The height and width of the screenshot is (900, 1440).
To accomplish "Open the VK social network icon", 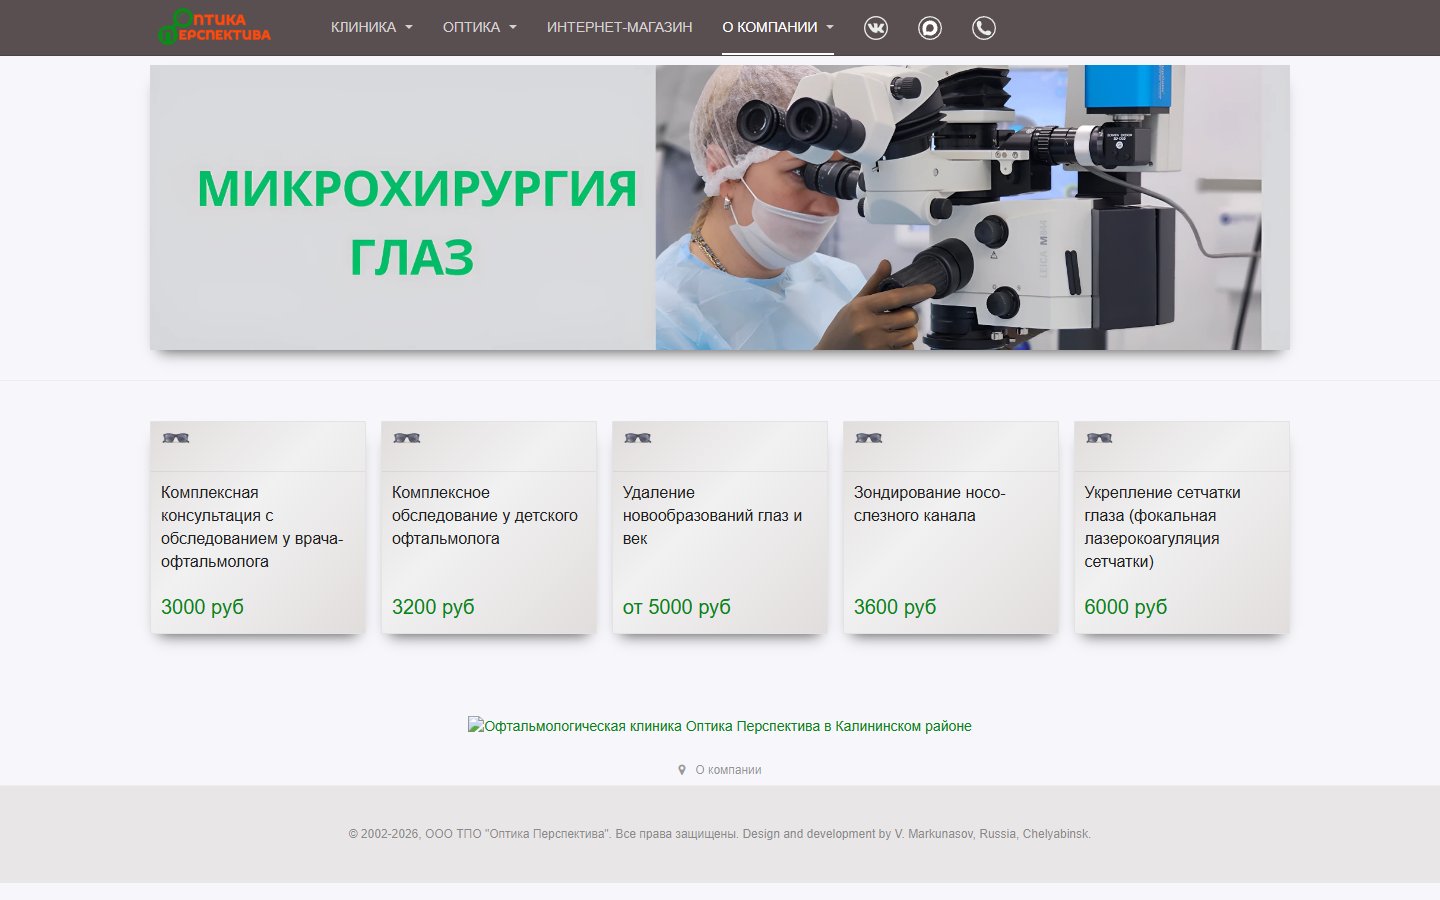I will [x=875, y=28].
